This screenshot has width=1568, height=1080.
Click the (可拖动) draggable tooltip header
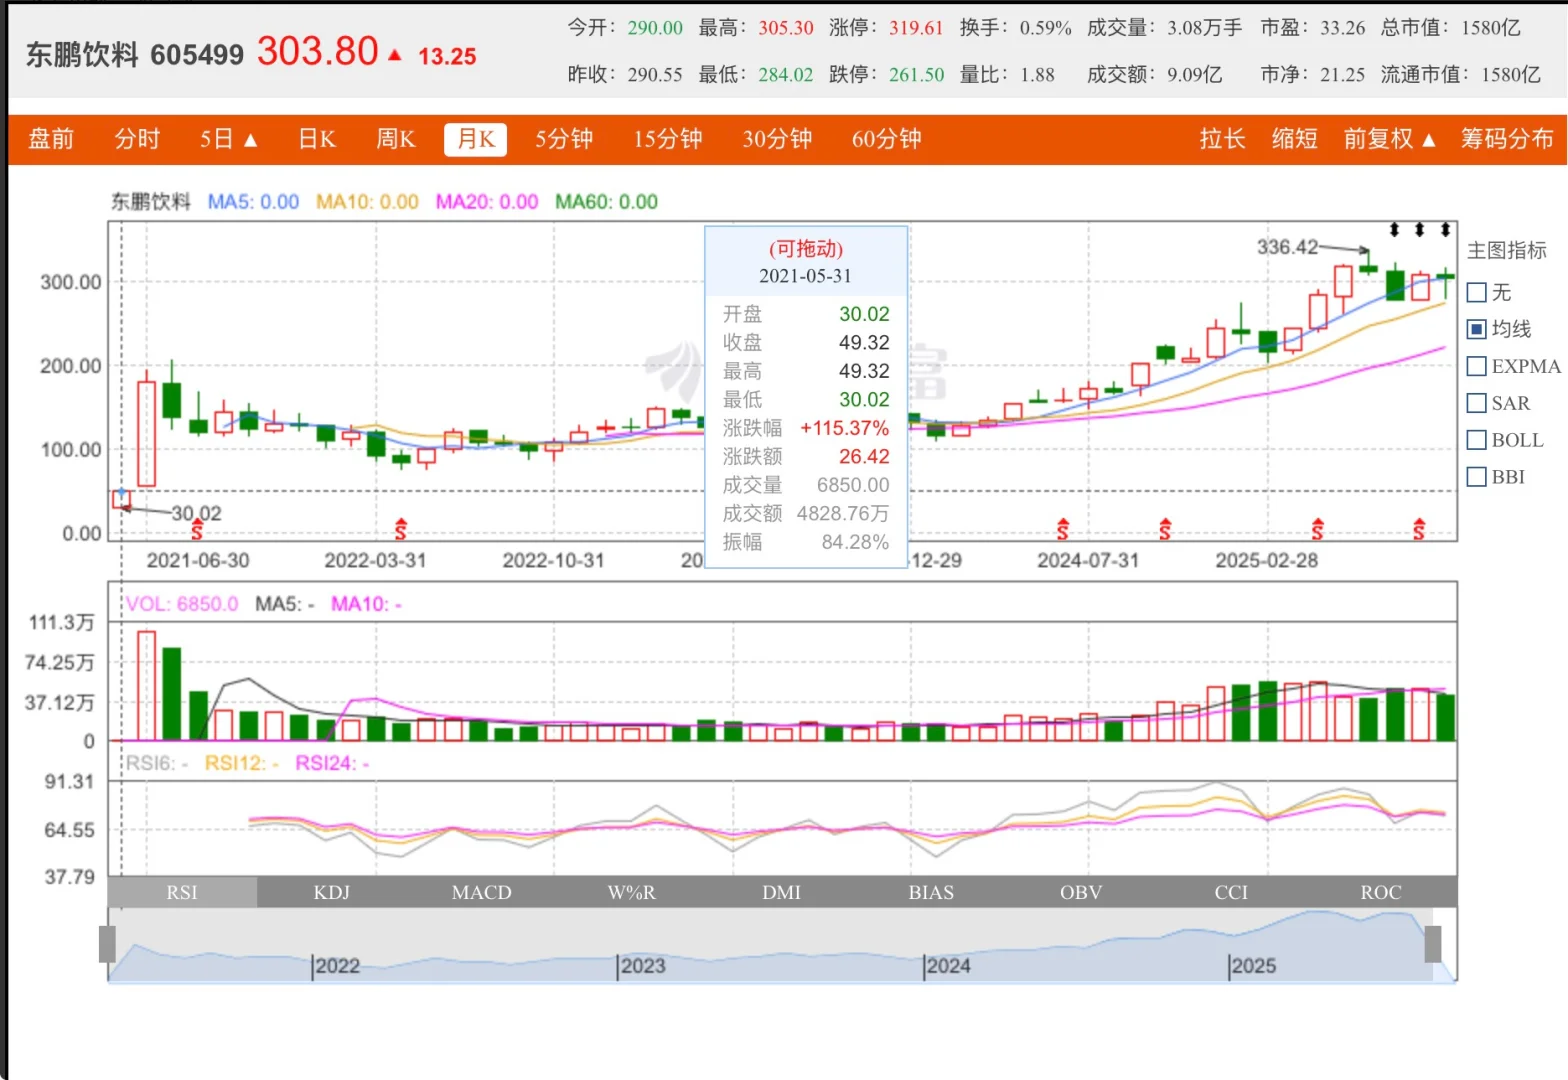click(x=806, y=249)
